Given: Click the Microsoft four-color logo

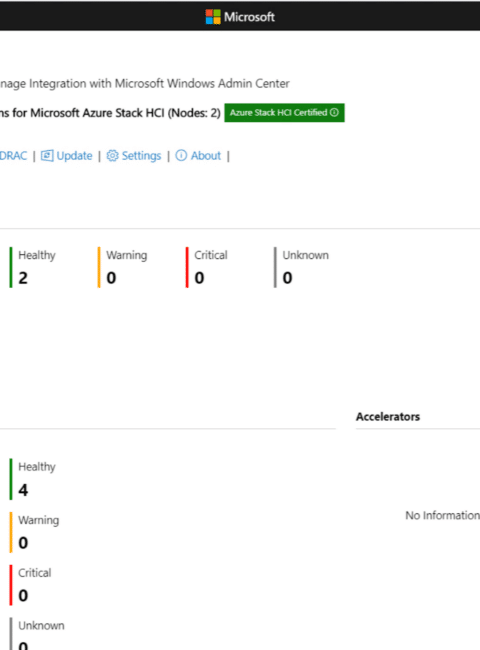Looking at the screenshot, I should [213, 17].
